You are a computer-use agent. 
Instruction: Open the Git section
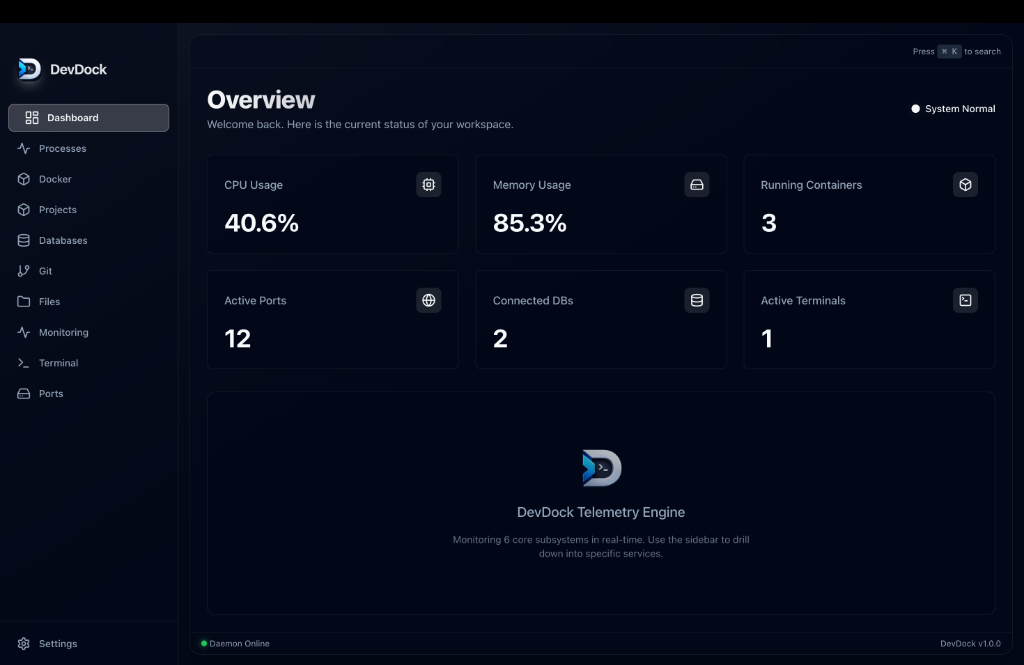tap(45, 271)
